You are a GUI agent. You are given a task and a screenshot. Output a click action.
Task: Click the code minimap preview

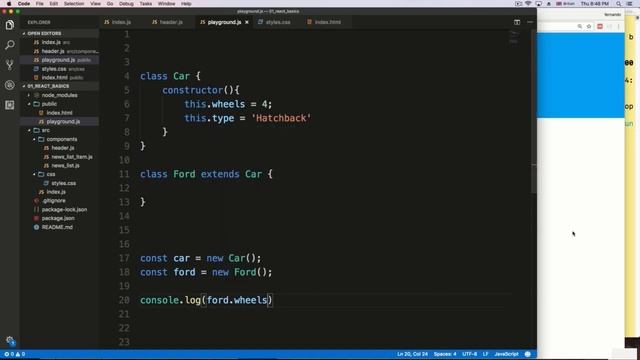513,38
